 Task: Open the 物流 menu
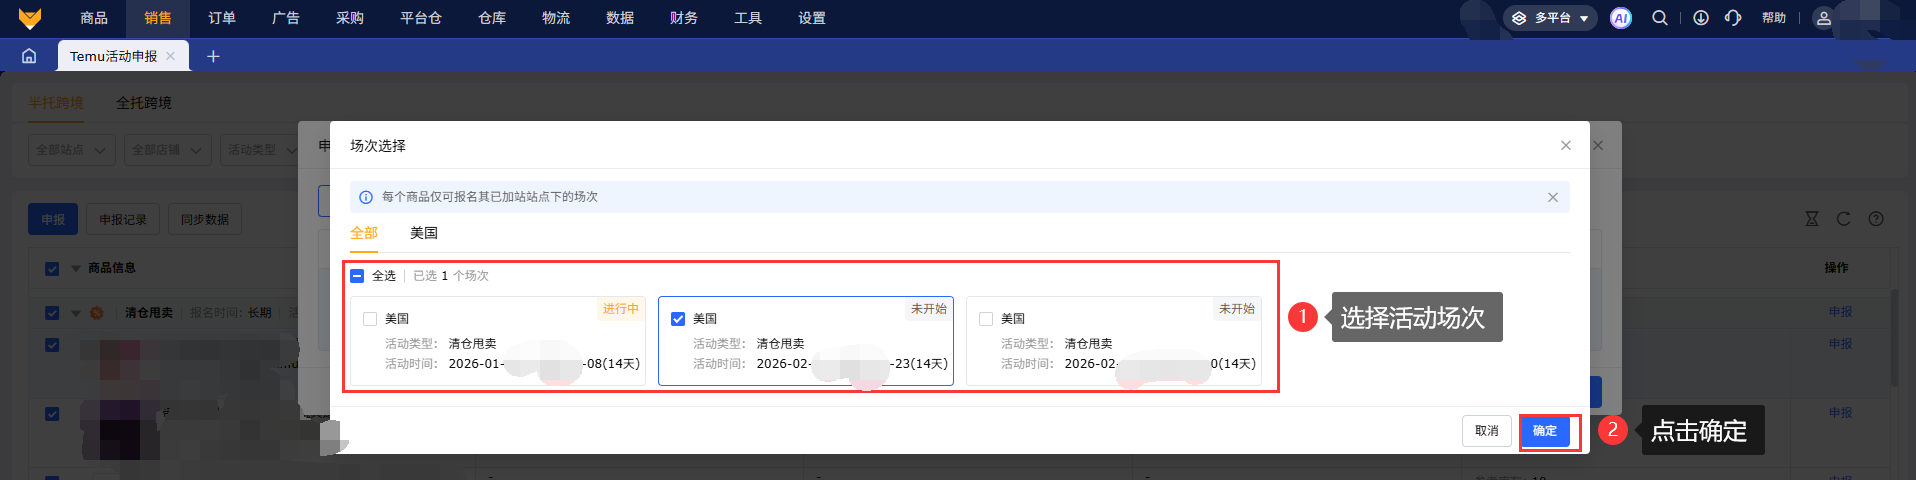point(556,18)
